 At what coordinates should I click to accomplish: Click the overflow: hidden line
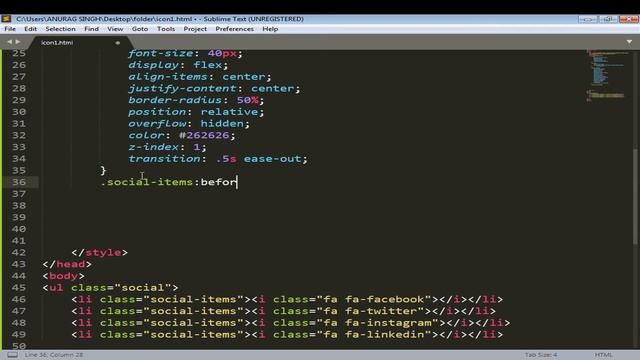click(x=189, y=123)
